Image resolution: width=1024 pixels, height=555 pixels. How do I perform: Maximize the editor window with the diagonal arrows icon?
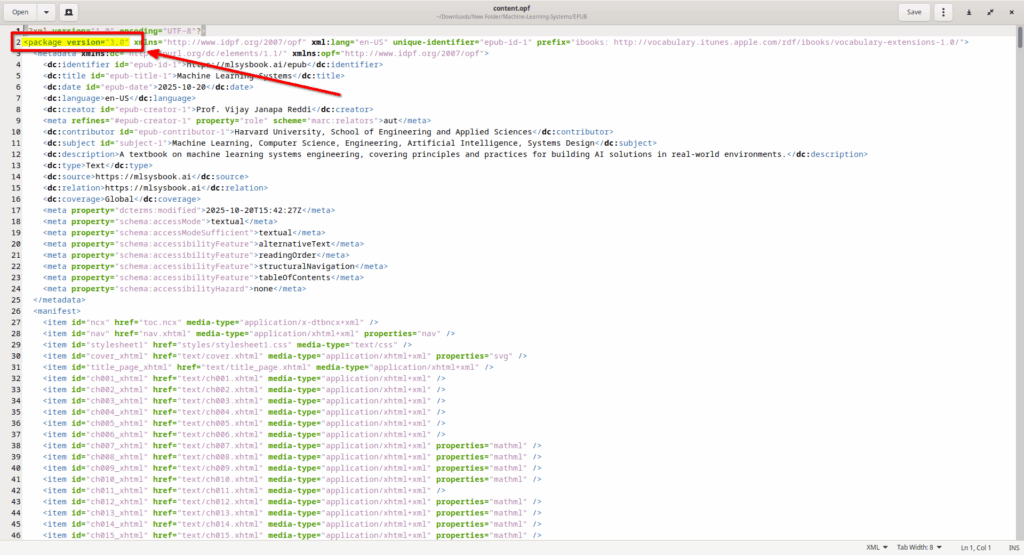(990, 12)
